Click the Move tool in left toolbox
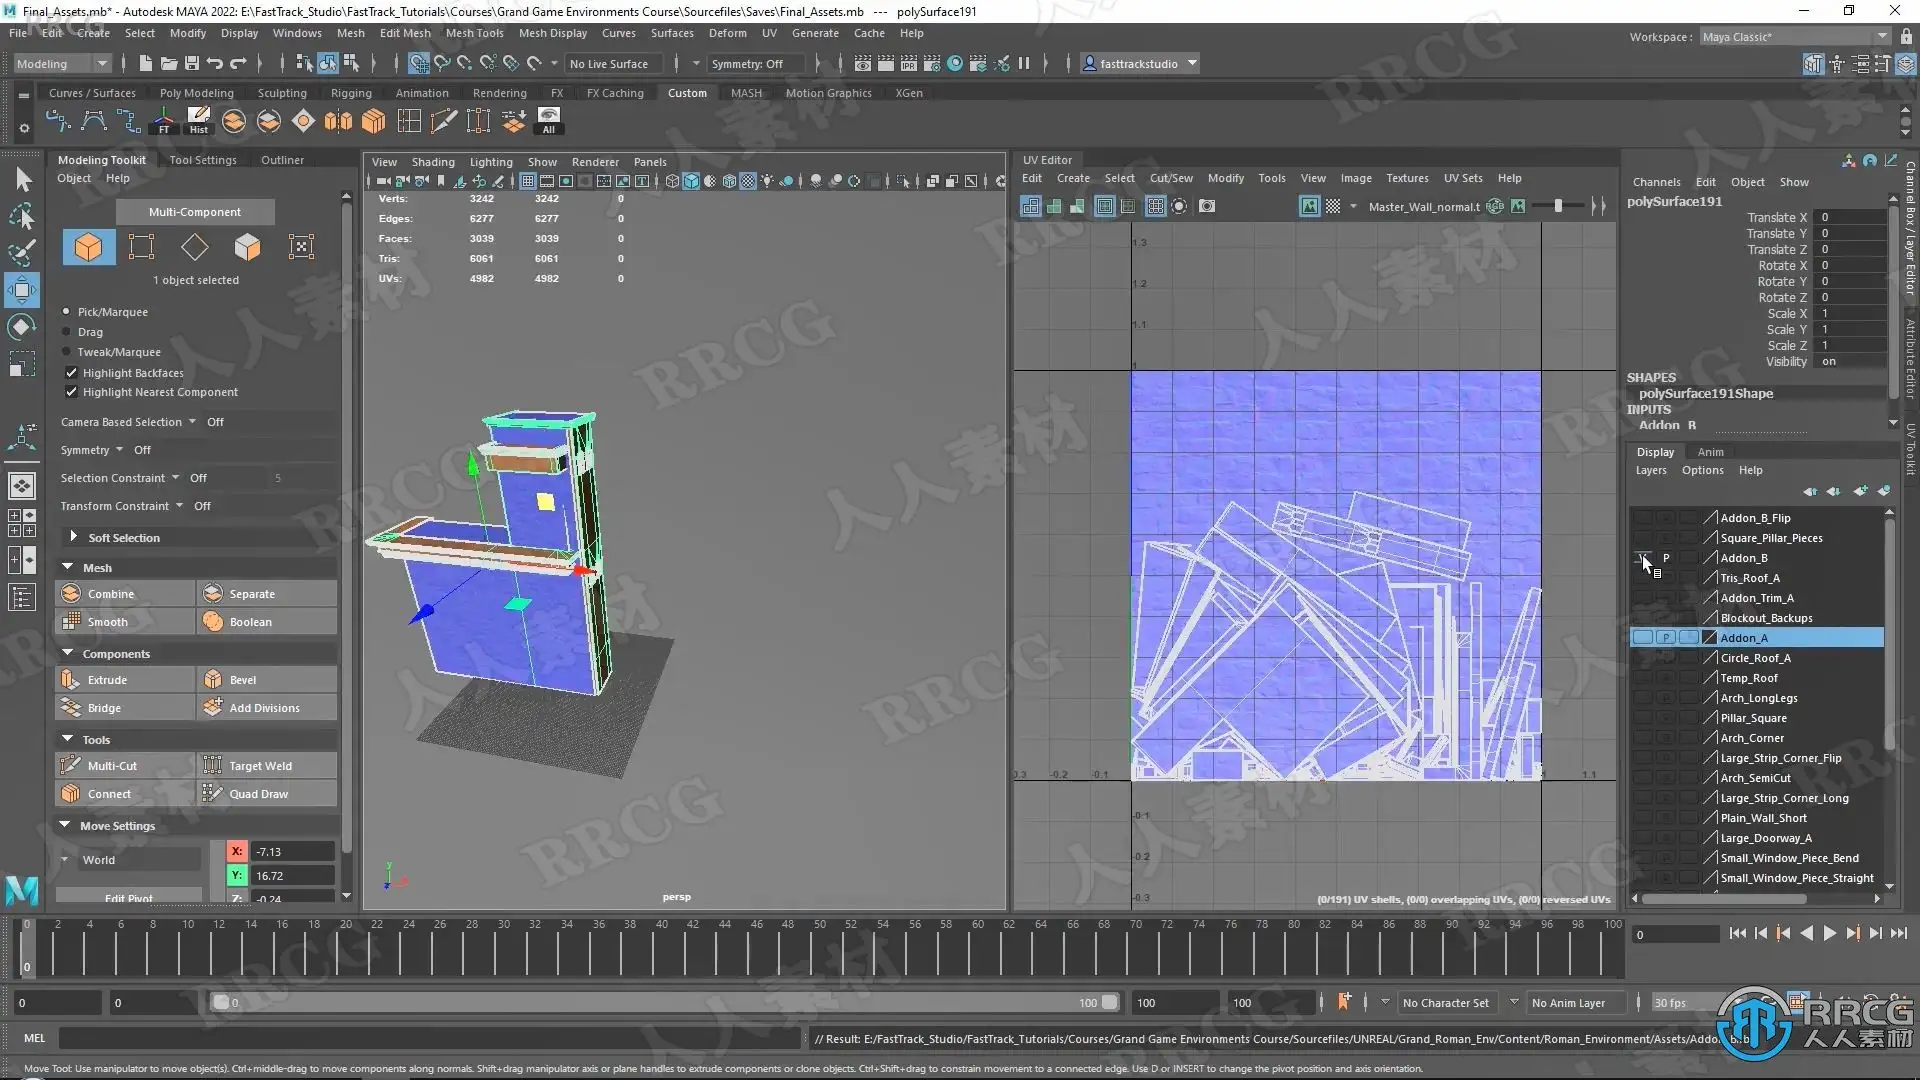 (22, 291)
